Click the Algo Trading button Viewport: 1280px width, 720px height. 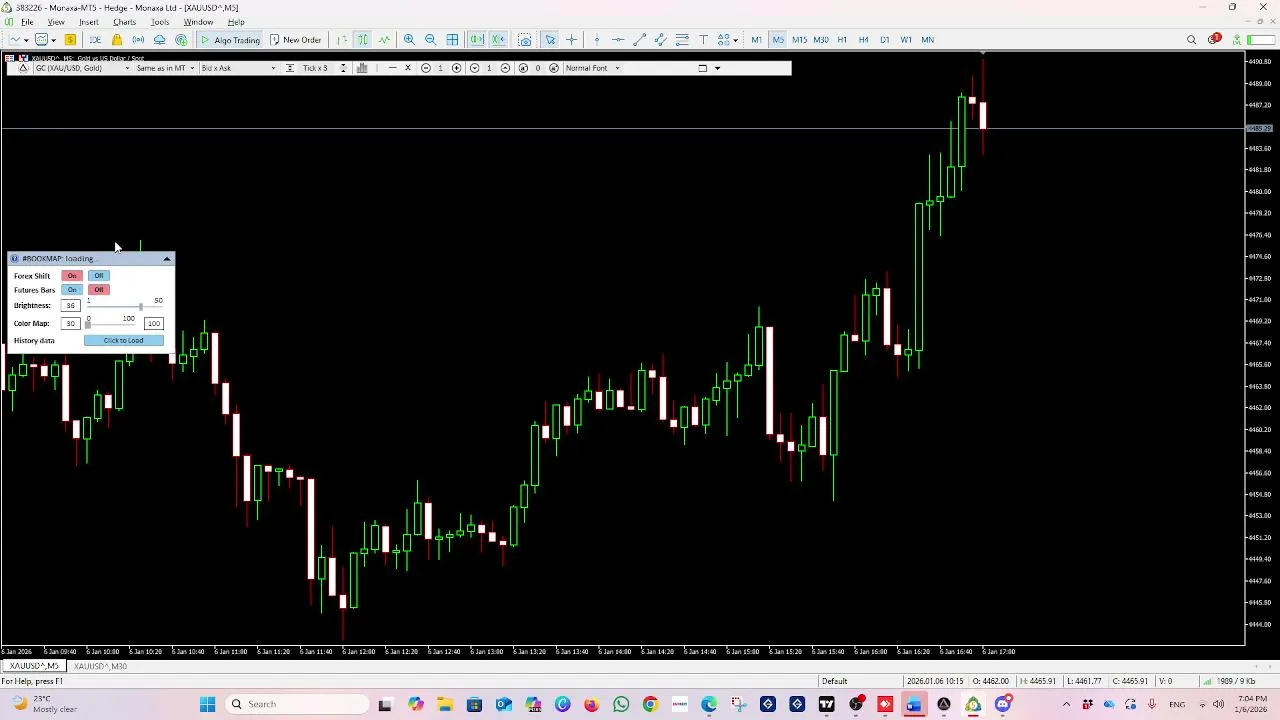coord(230,40)
